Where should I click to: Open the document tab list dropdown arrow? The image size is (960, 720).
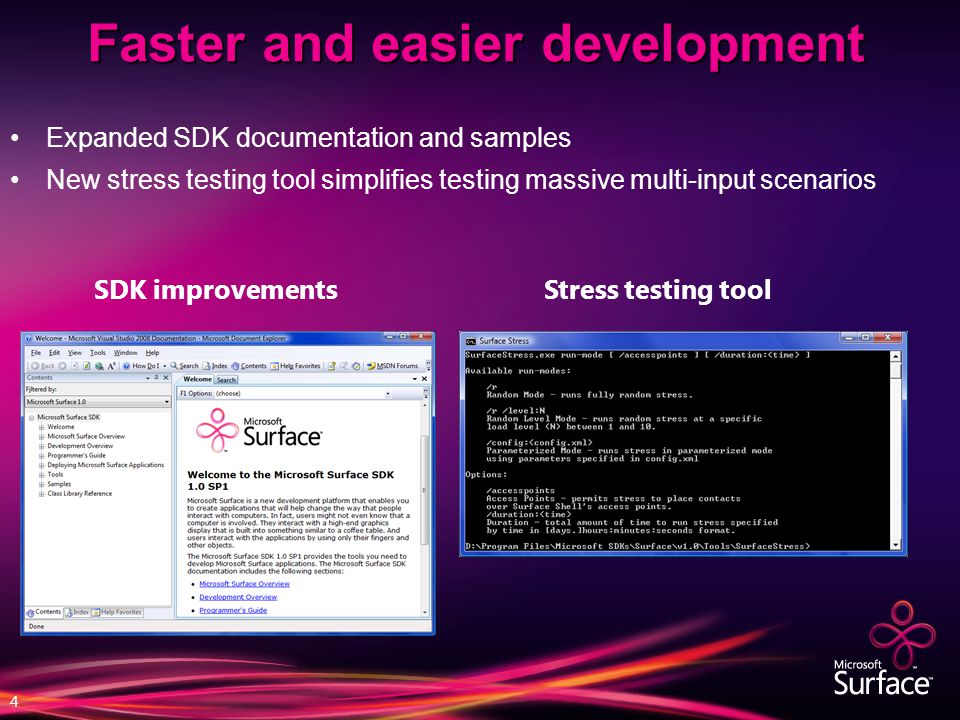[415, 379]
